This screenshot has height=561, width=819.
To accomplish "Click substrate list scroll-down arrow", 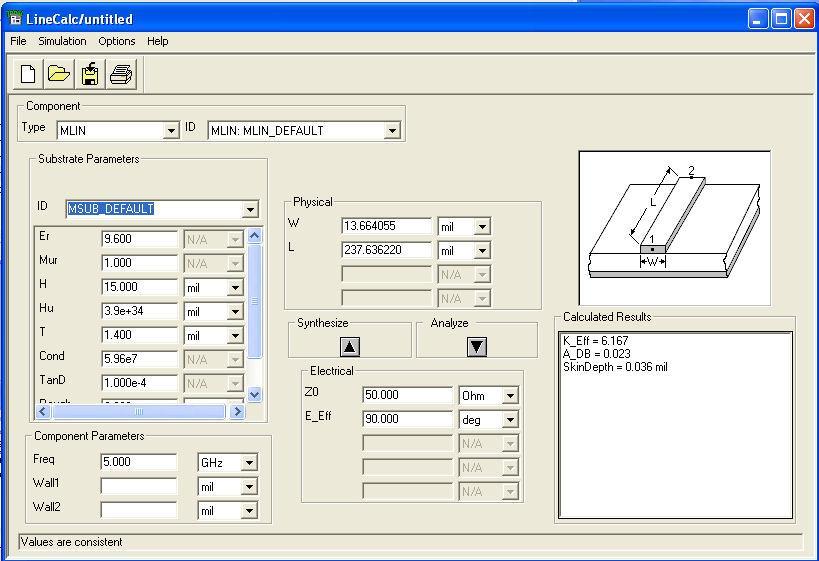I will (x=254, y=394).
